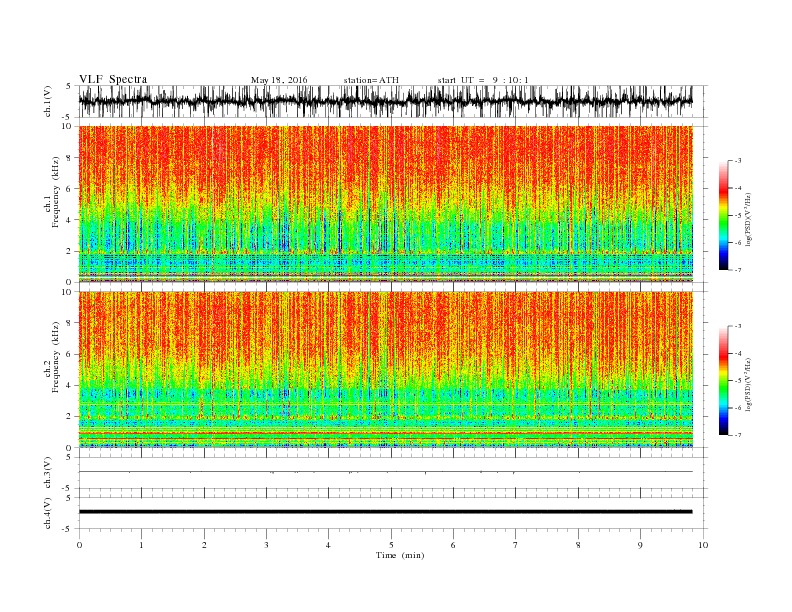Click the "ch.4(V)" axis label
Image resolution: width=792 pixels, height=612 pixels.
(x=48, y=513)
